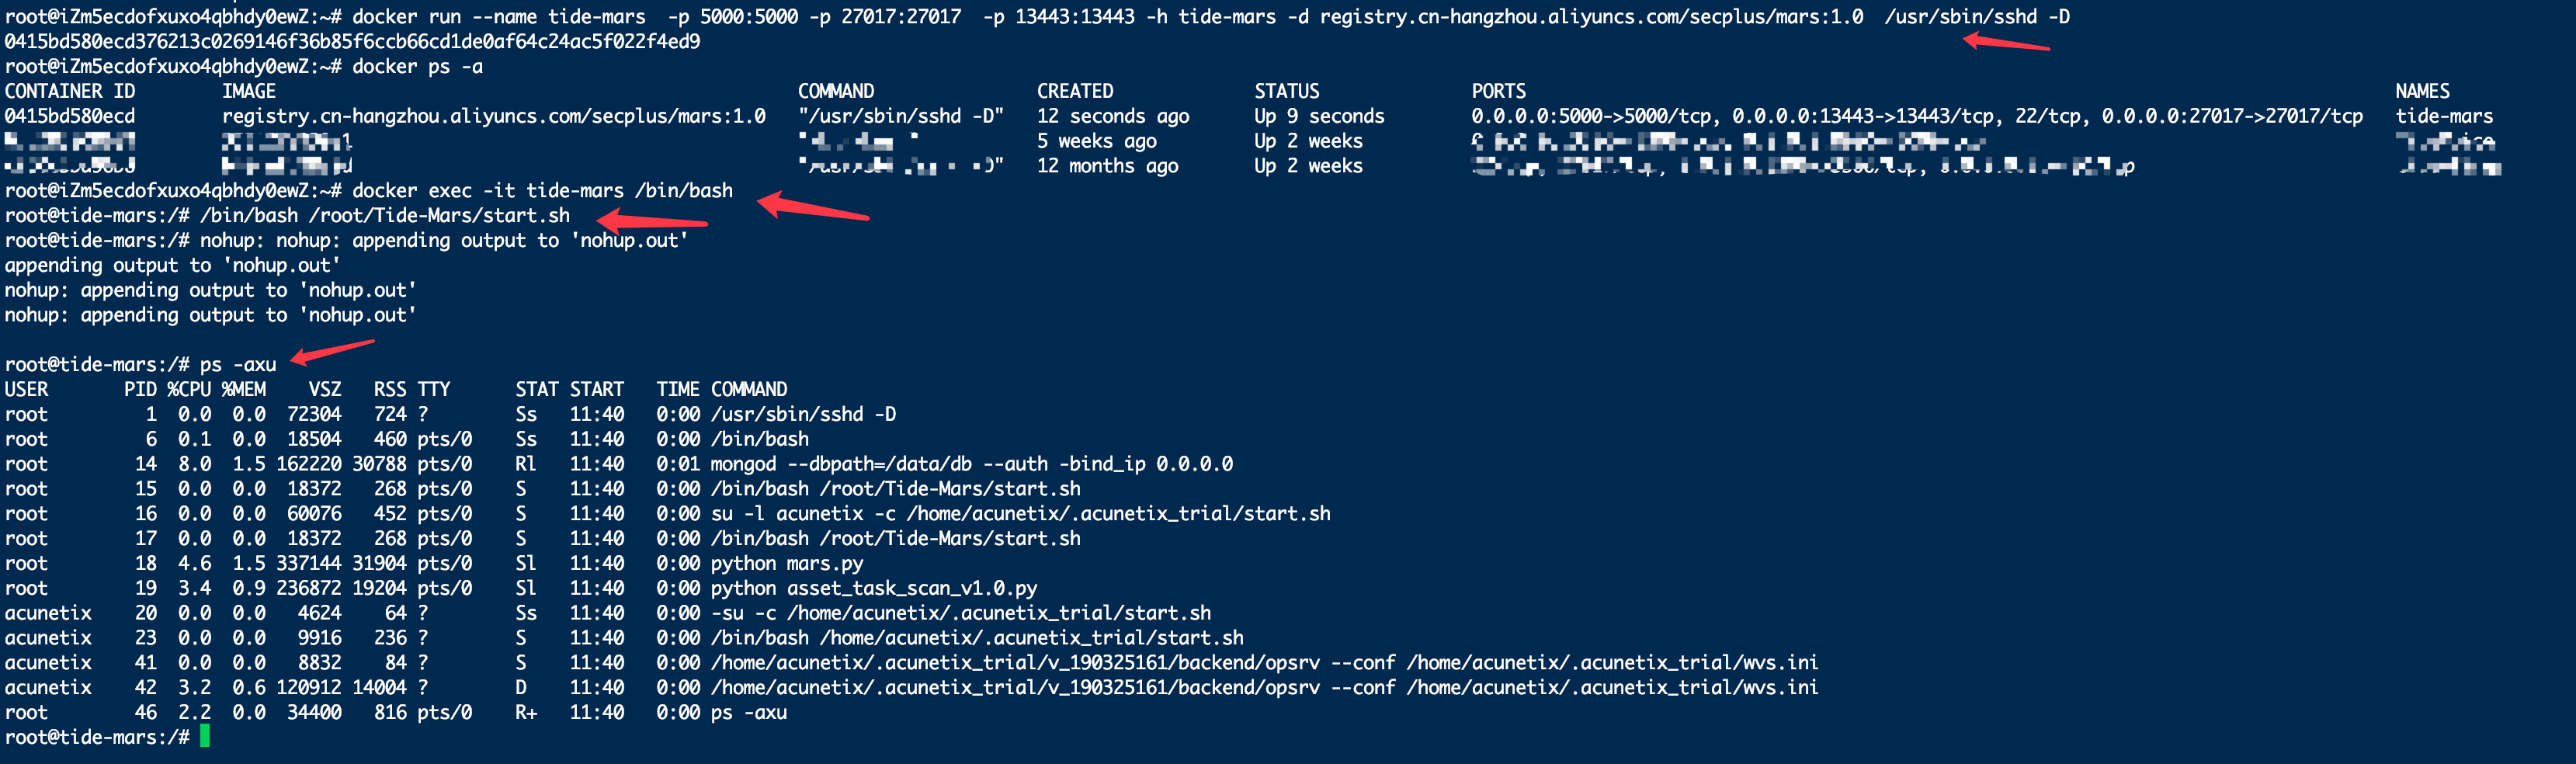The height and width of the screenshot is (764, 2576).
Task: Click the green terminal cursor block
Action: point(205,737)
